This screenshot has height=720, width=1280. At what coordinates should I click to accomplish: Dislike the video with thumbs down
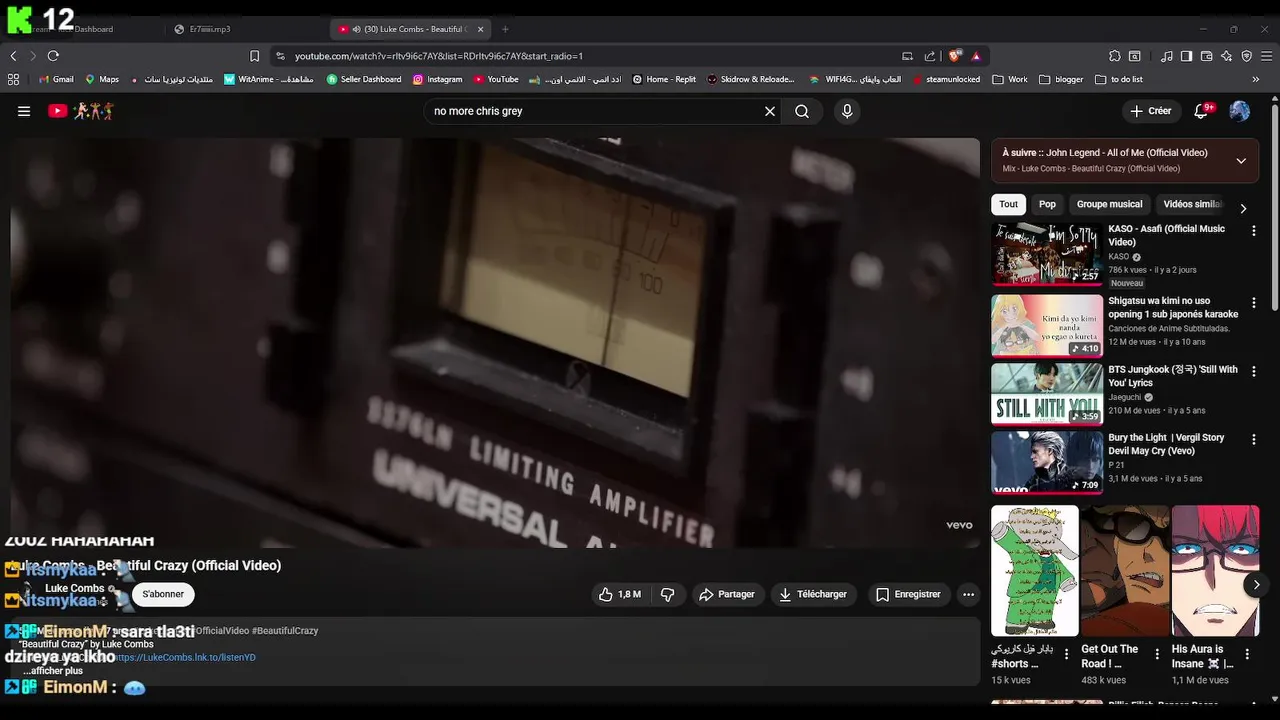point(667,594)
